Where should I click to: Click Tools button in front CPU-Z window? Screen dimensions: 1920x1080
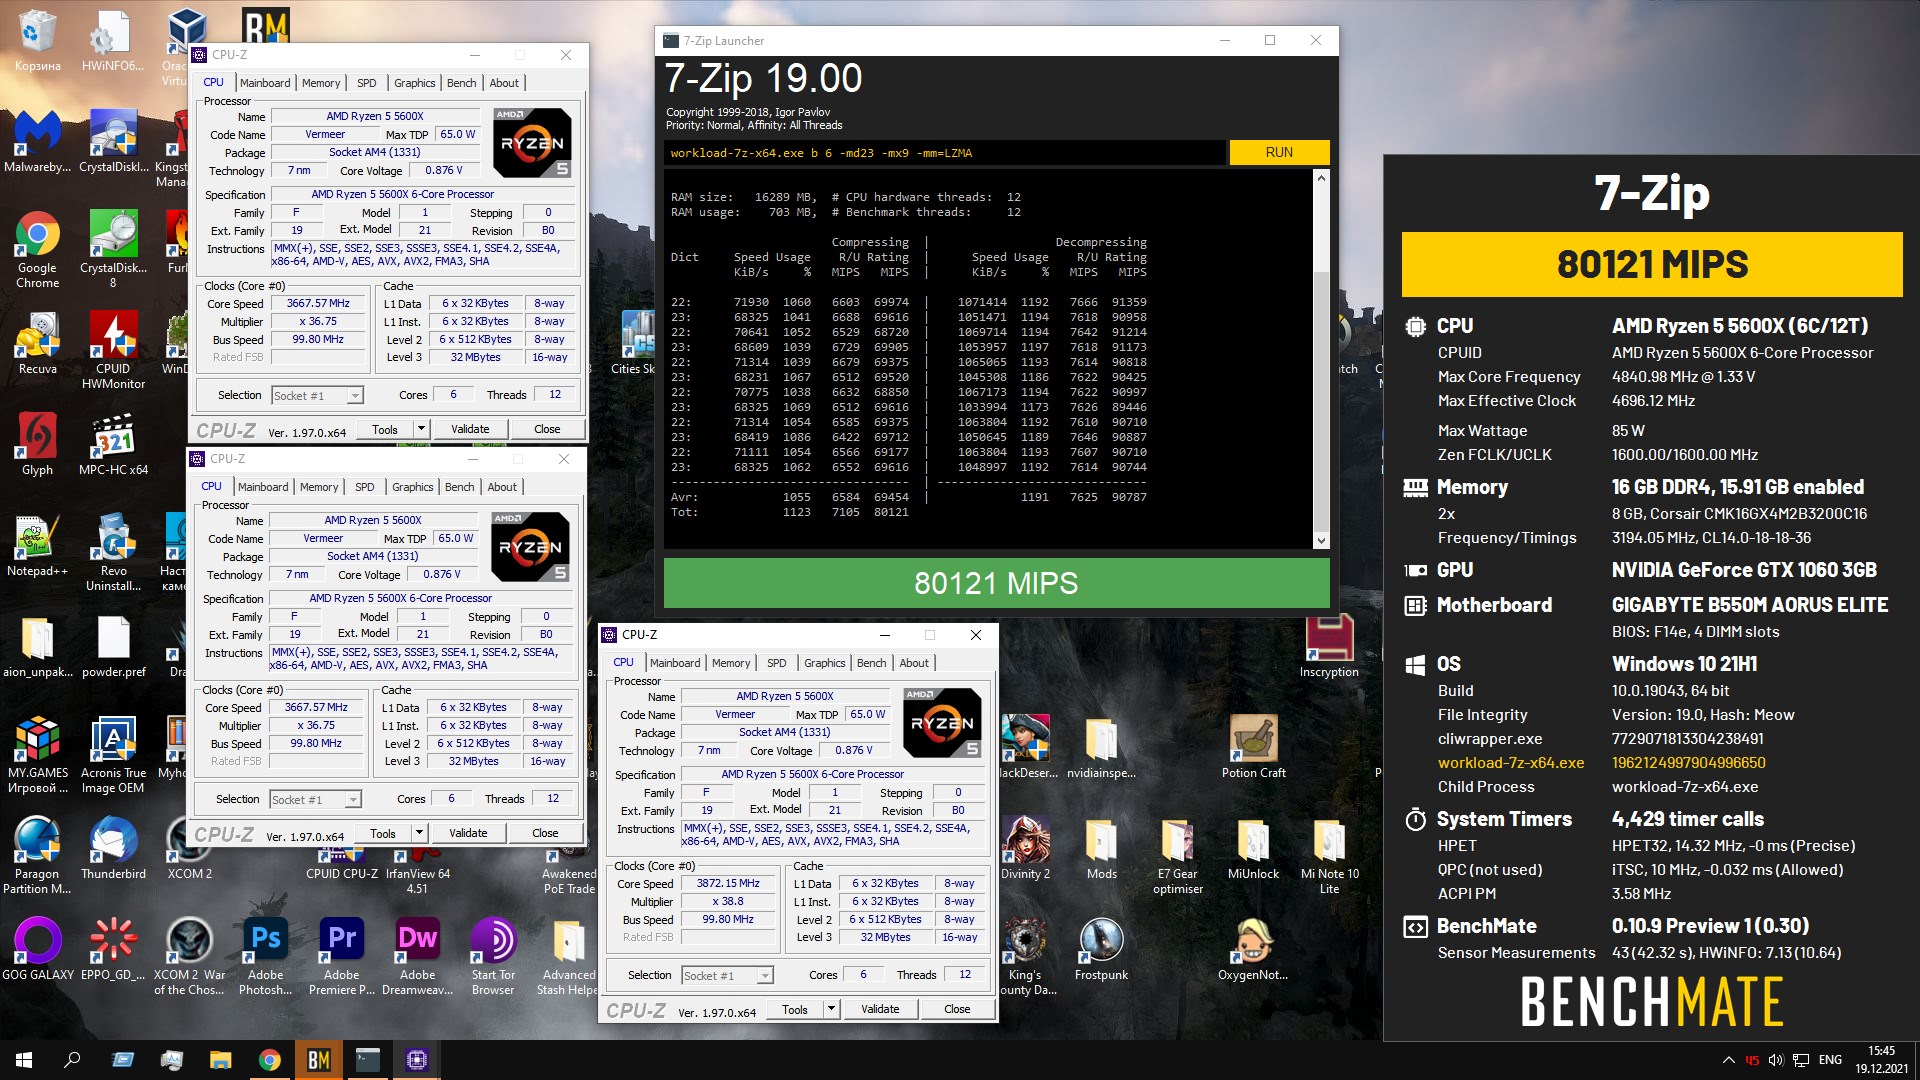click(795, 1009)
